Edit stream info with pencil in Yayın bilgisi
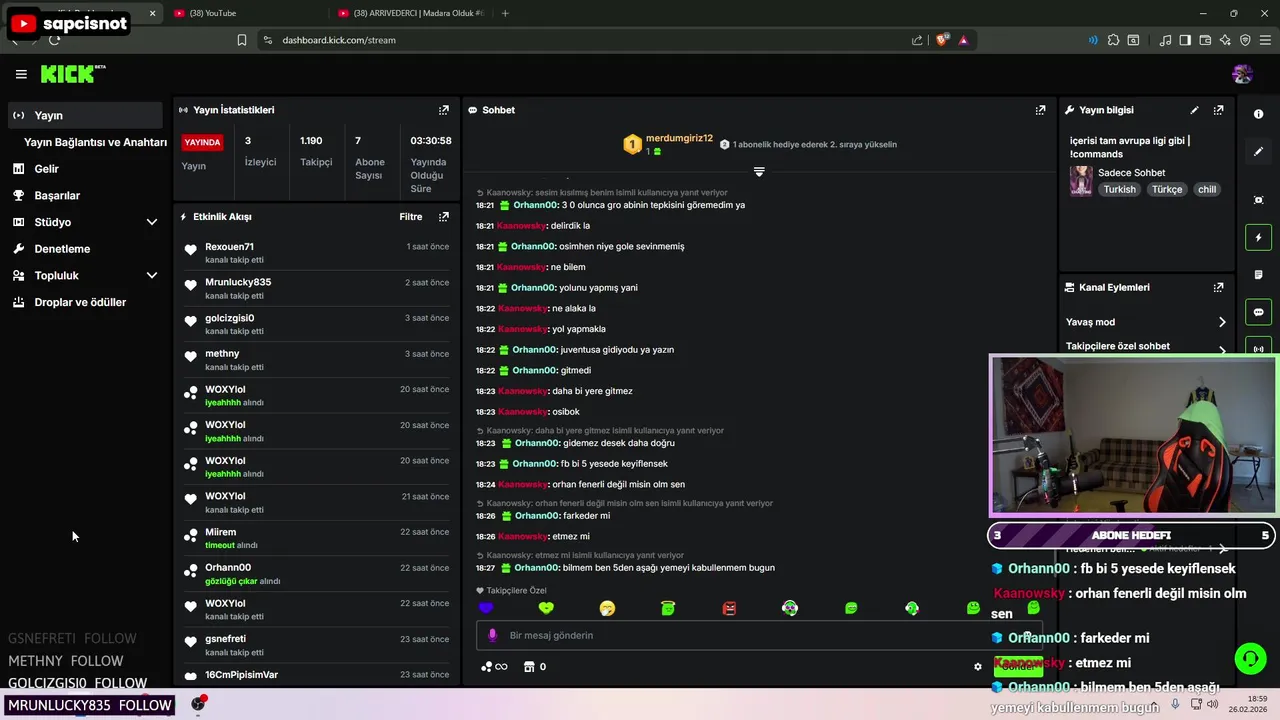Screen dimensions: 1280x720 [x=1194, y=110]
